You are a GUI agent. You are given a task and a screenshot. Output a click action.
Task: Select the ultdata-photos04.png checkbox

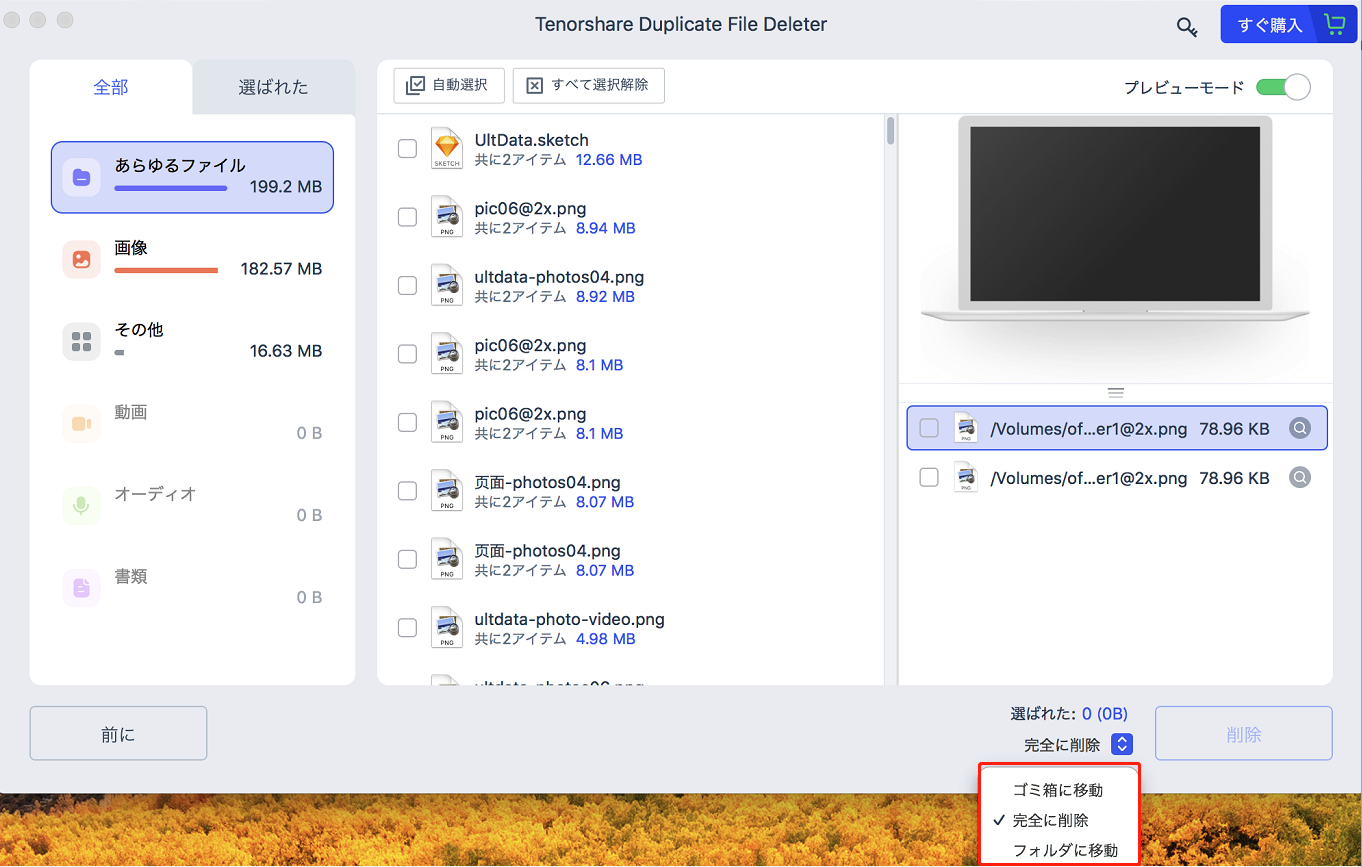pos(407,286)
